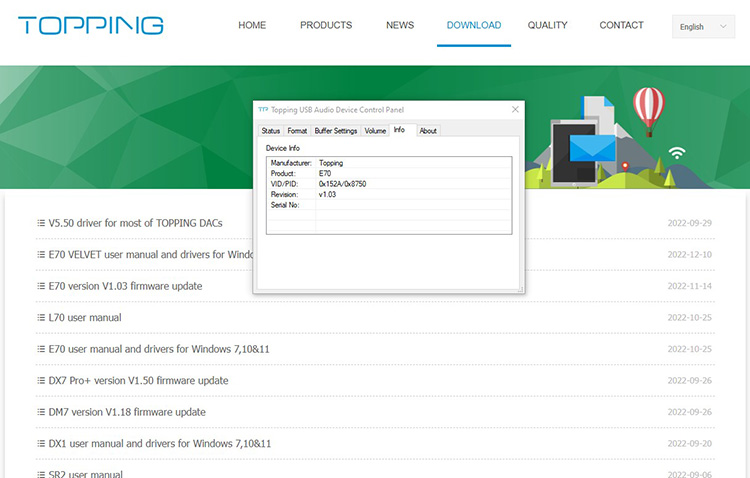Switch to the Status tab
Viewport: 750px width, 478px height.
[271, 131]
